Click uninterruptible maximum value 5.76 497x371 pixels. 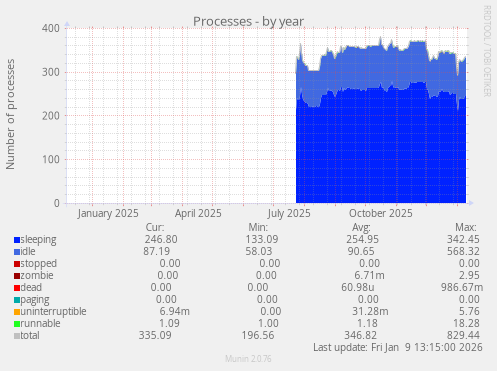[x=469, y=311]
